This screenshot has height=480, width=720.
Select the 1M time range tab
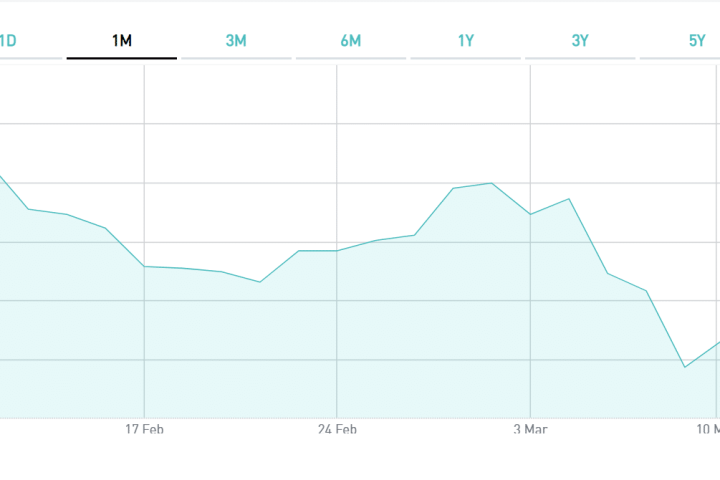[x=122, y=41]
